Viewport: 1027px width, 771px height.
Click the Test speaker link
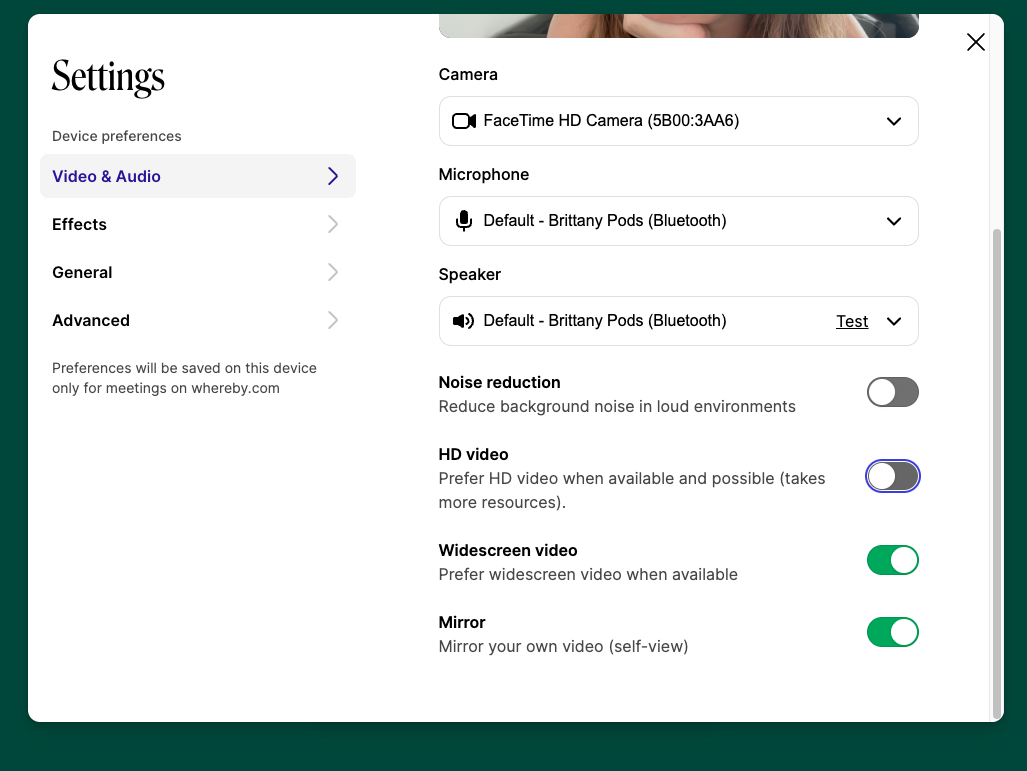(x=852, y=321)
